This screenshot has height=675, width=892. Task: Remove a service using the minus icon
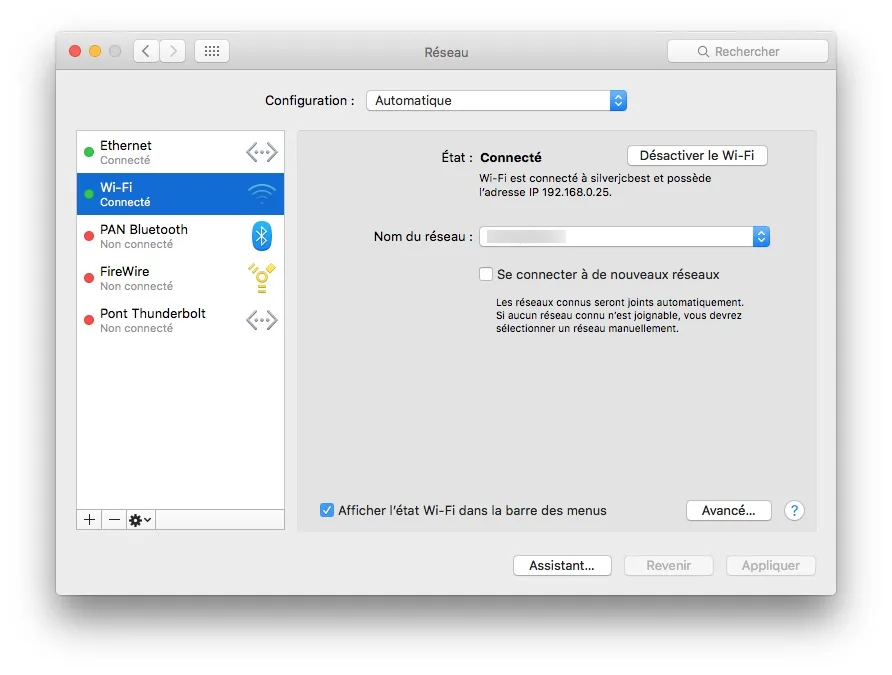[x=114, y=519]
